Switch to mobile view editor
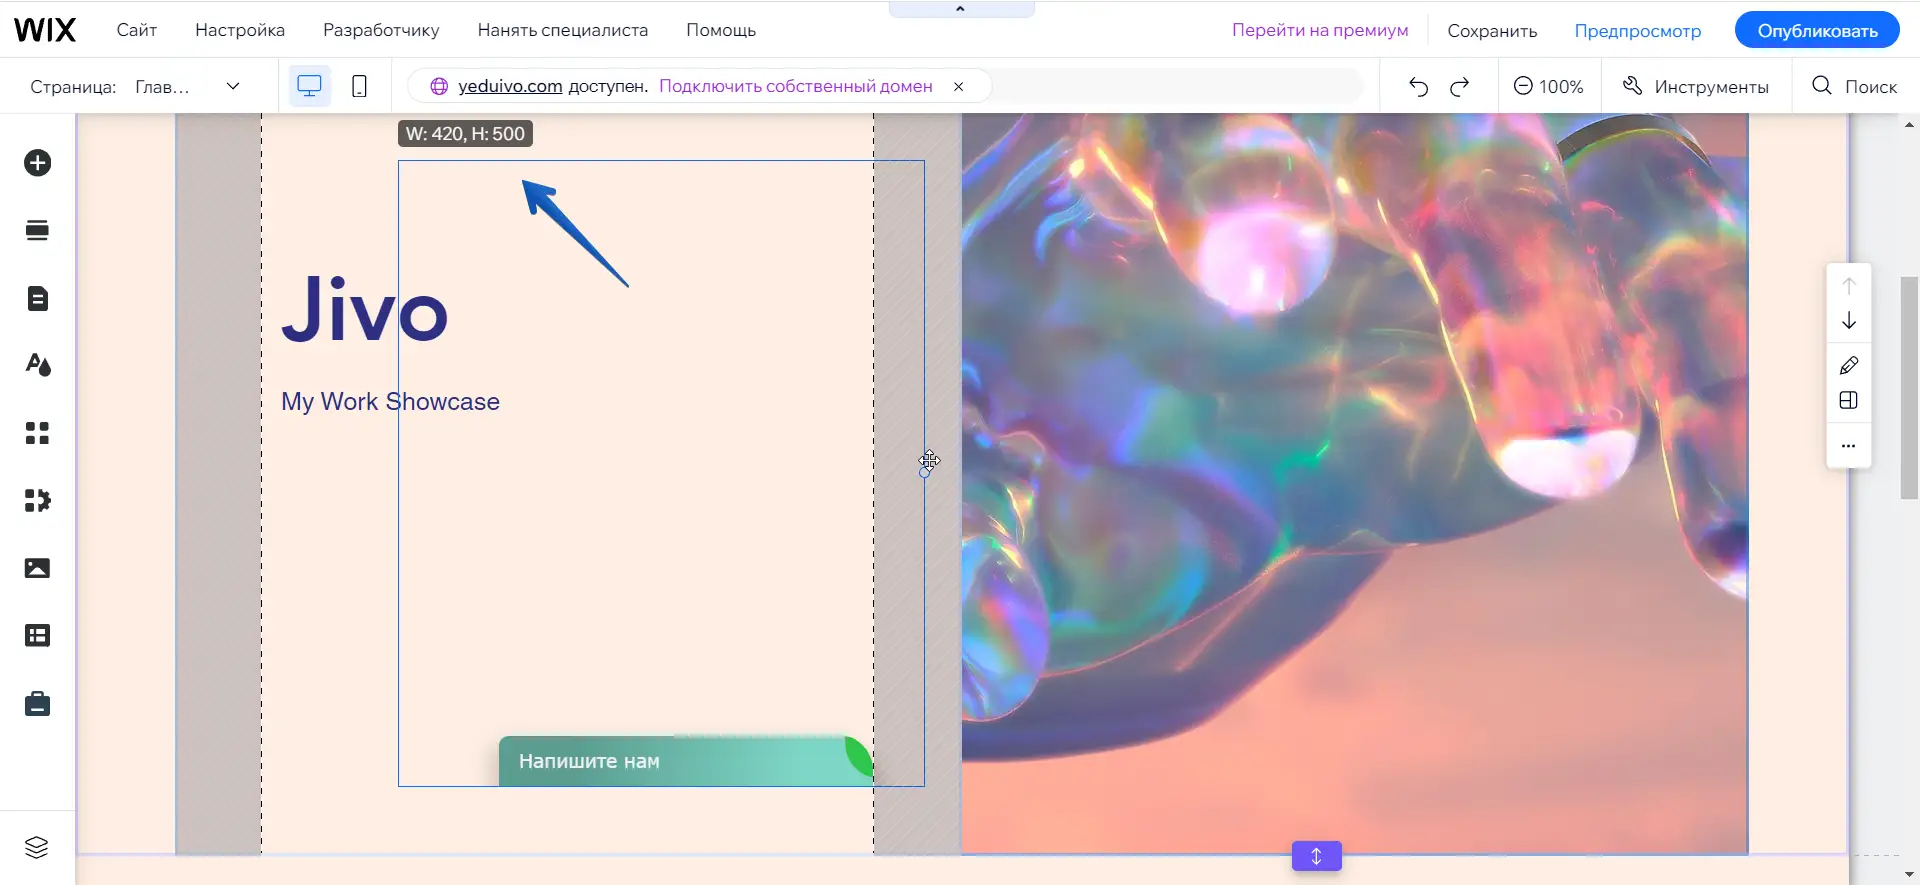Screen dimensions: 1920x885 [359, 87]
